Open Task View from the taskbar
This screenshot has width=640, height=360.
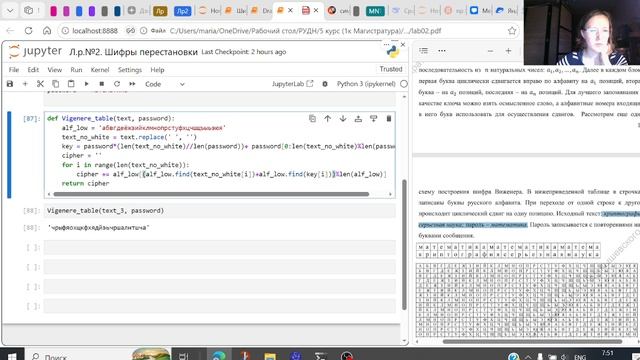[184, 356]
